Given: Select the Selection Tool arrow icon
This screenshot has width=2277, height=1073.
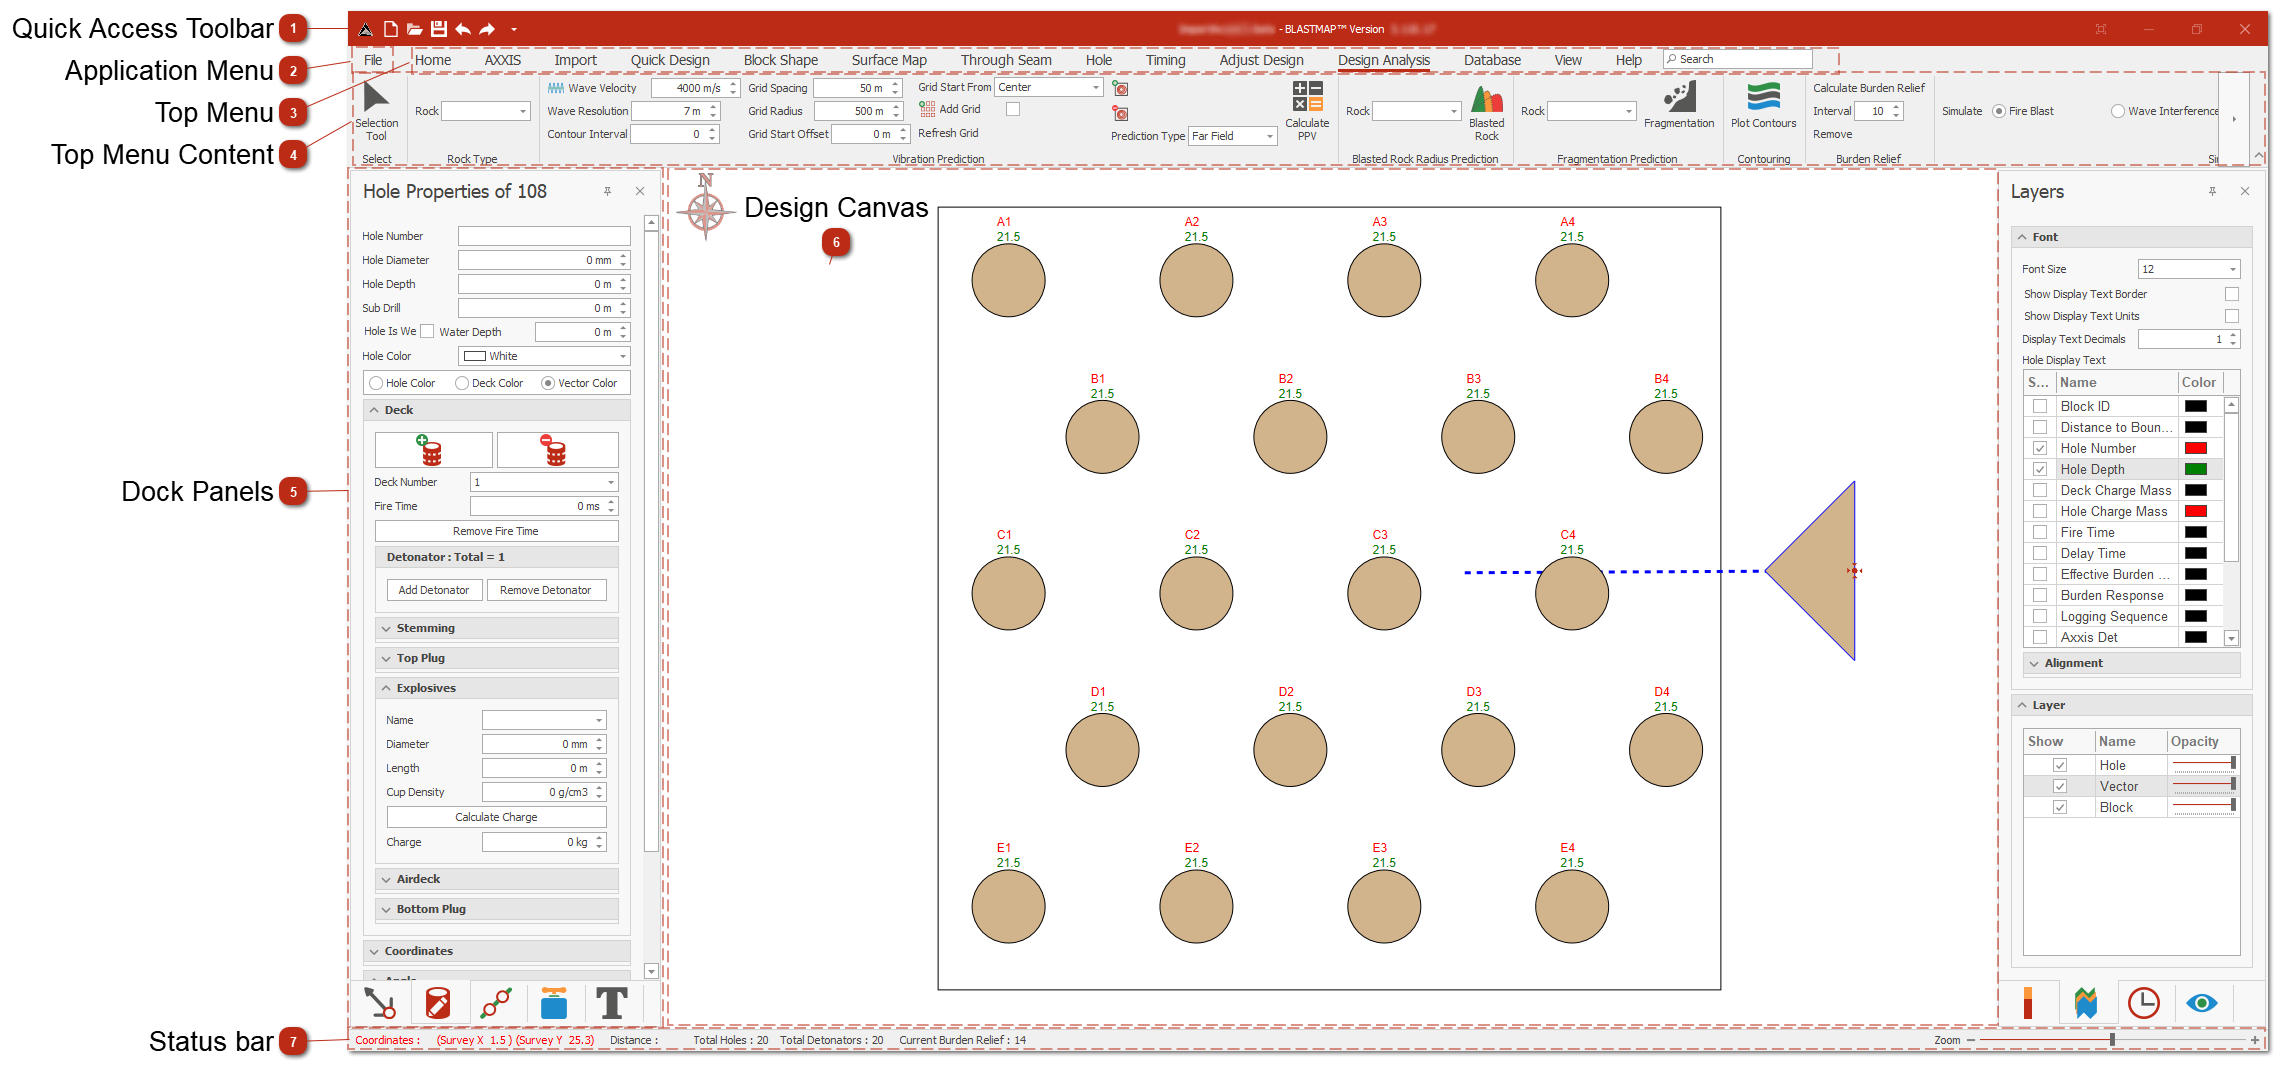Looking at the screenshot, I should 376,98.
